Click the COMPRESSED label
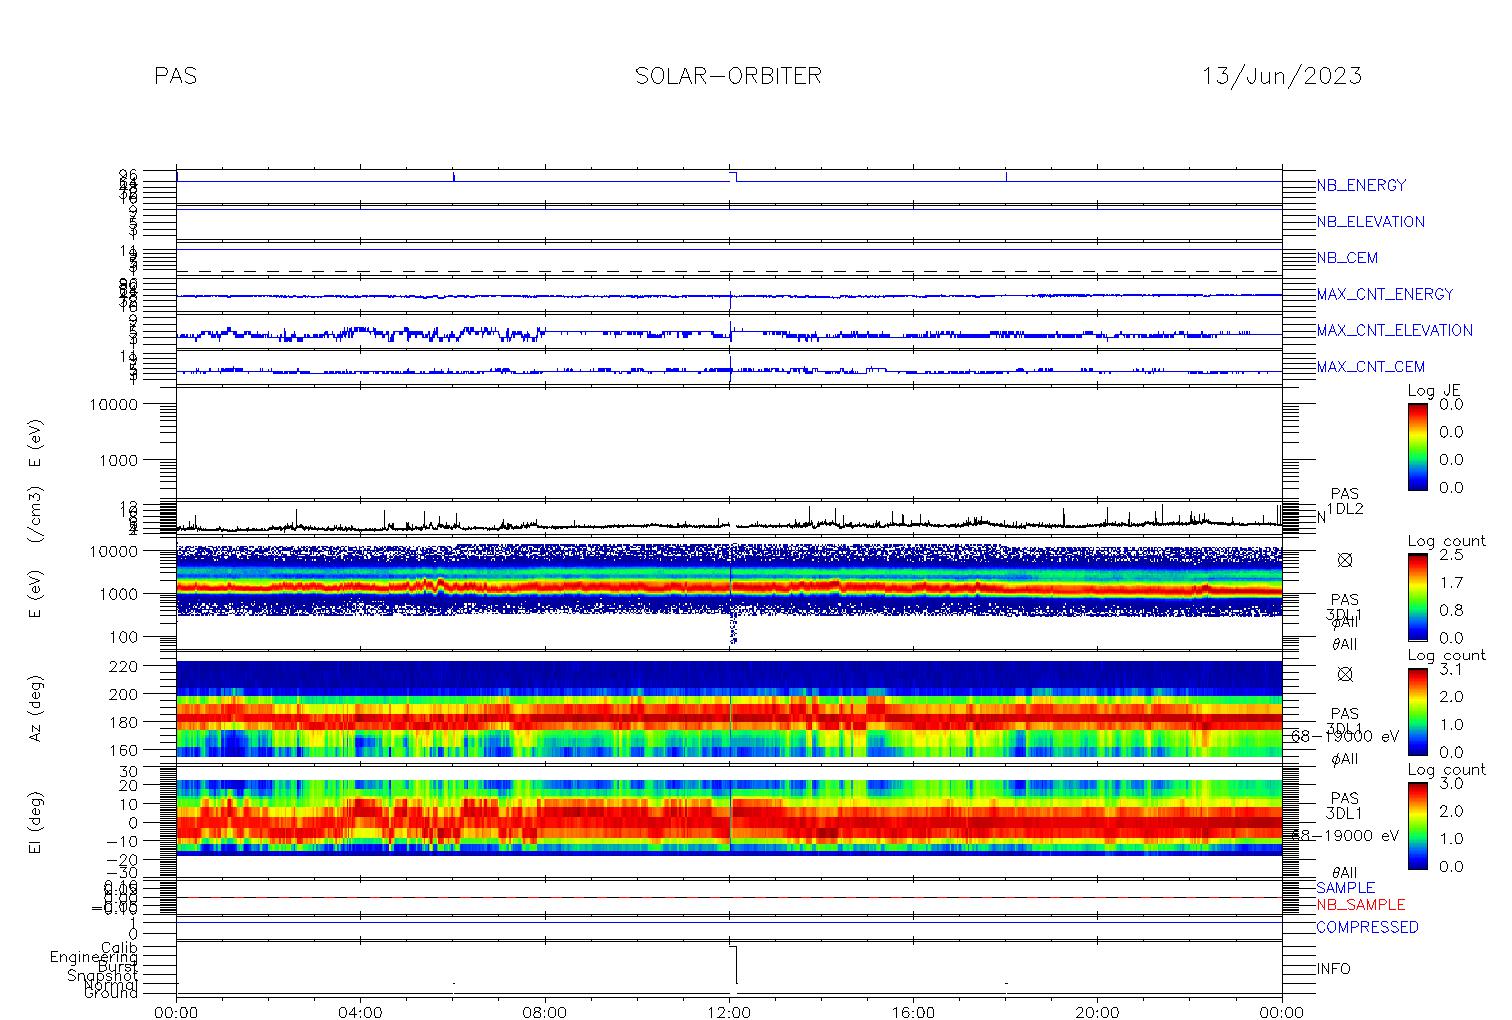This screenshot has height=1020, width=1512. click(x=1367, y=927)
